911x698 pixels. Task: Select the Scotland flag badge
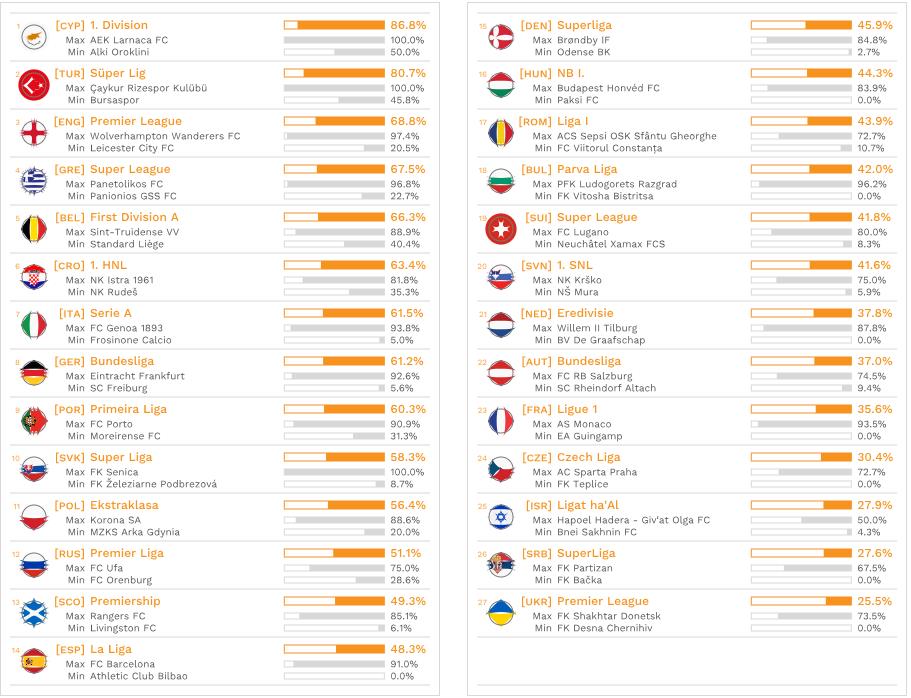34,614
